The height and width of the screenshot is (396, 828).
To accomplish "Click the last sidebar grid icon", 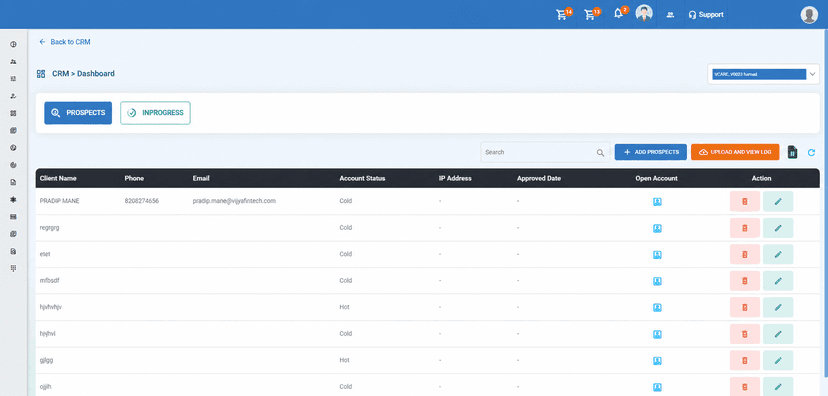I will click(13, 268).
